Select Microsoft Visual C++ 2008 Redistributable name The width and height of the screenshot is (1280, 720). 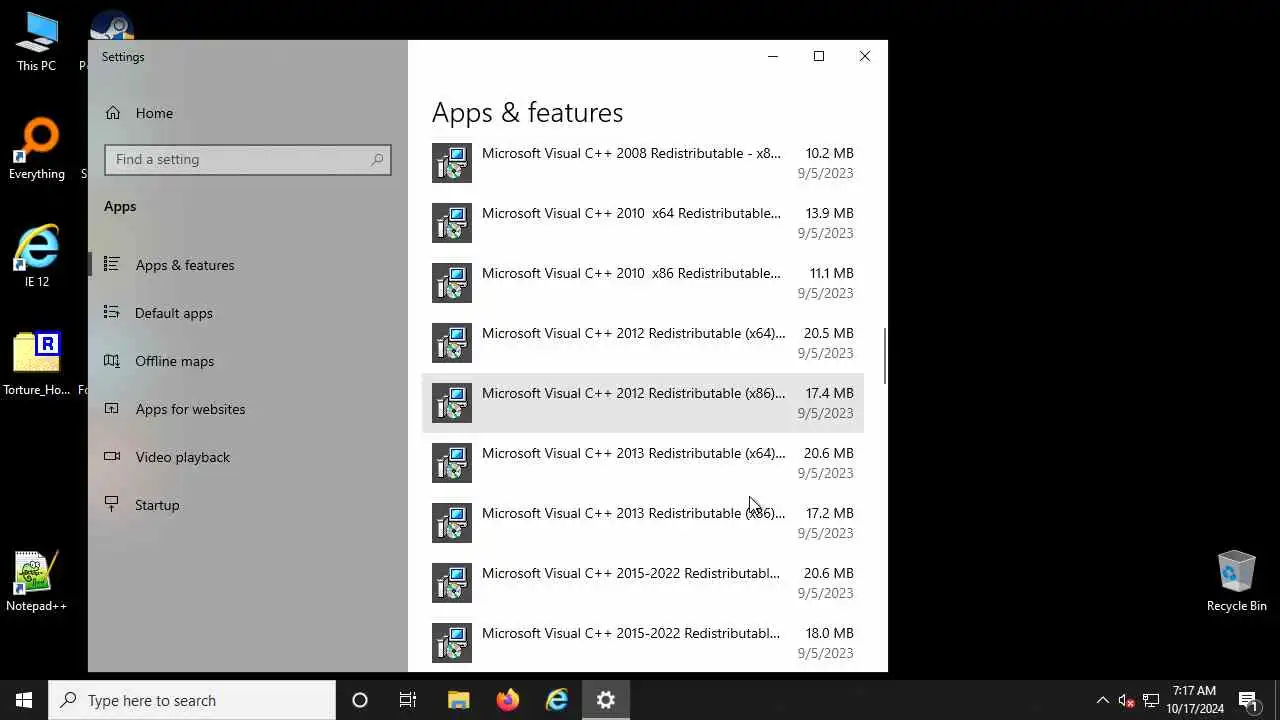(631, 153)
